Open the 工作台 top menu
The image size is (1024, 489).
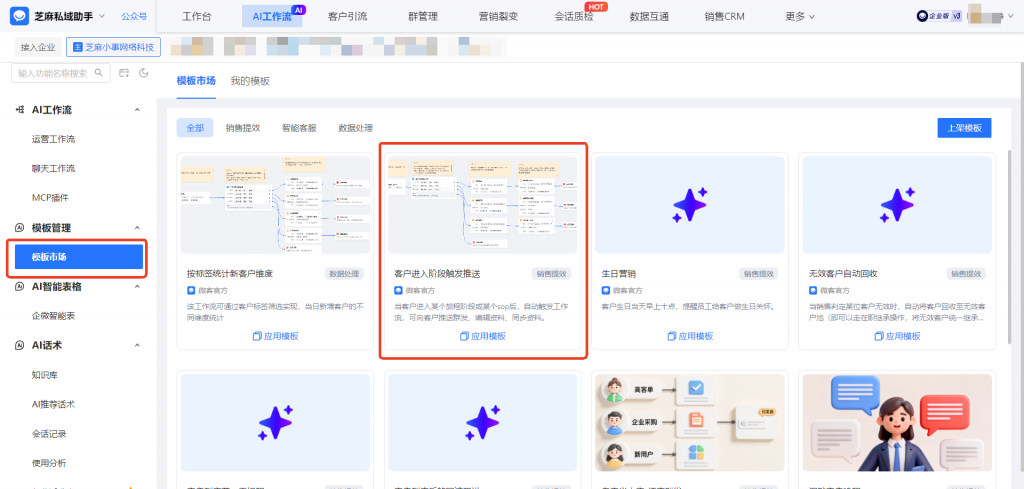(197, 16)
